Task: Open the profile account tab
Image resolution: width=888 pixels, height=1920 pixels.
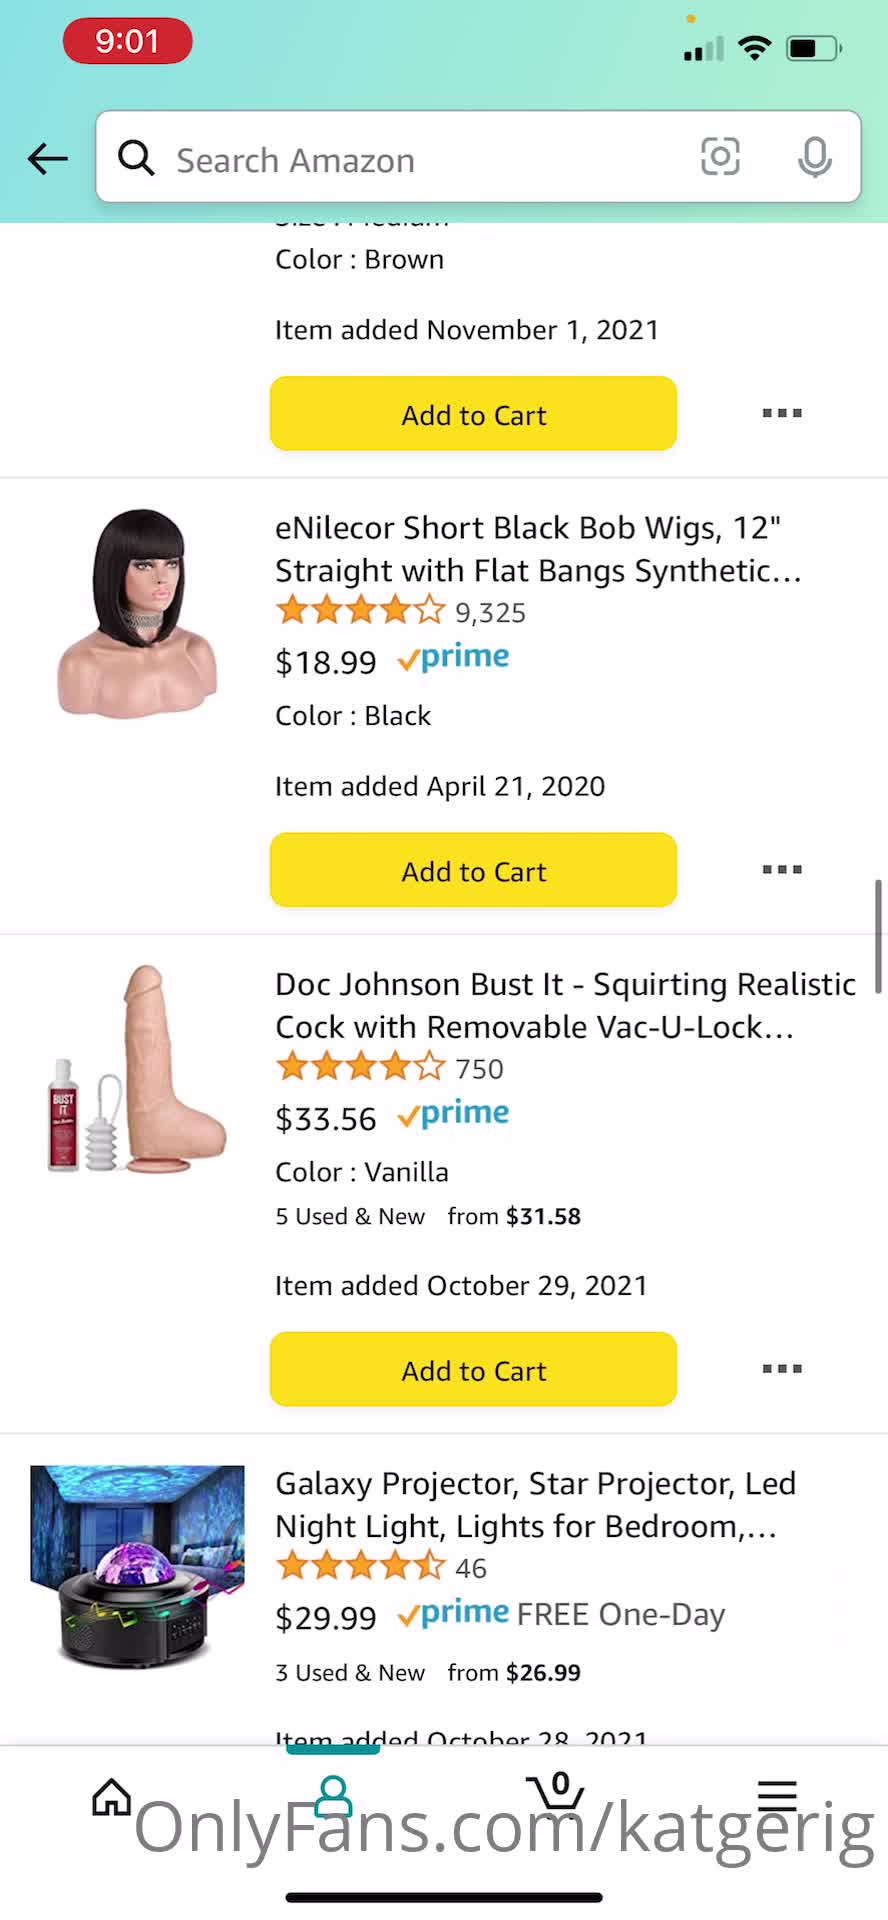Action: pyautogui.click(x=333, y=1797)
